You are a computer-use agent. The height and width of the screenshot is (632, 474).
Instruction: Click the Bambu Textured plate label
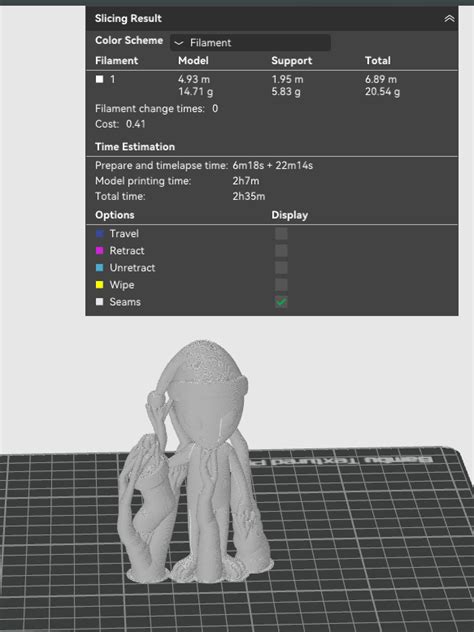pyautogui.click(x=342, y=460)
